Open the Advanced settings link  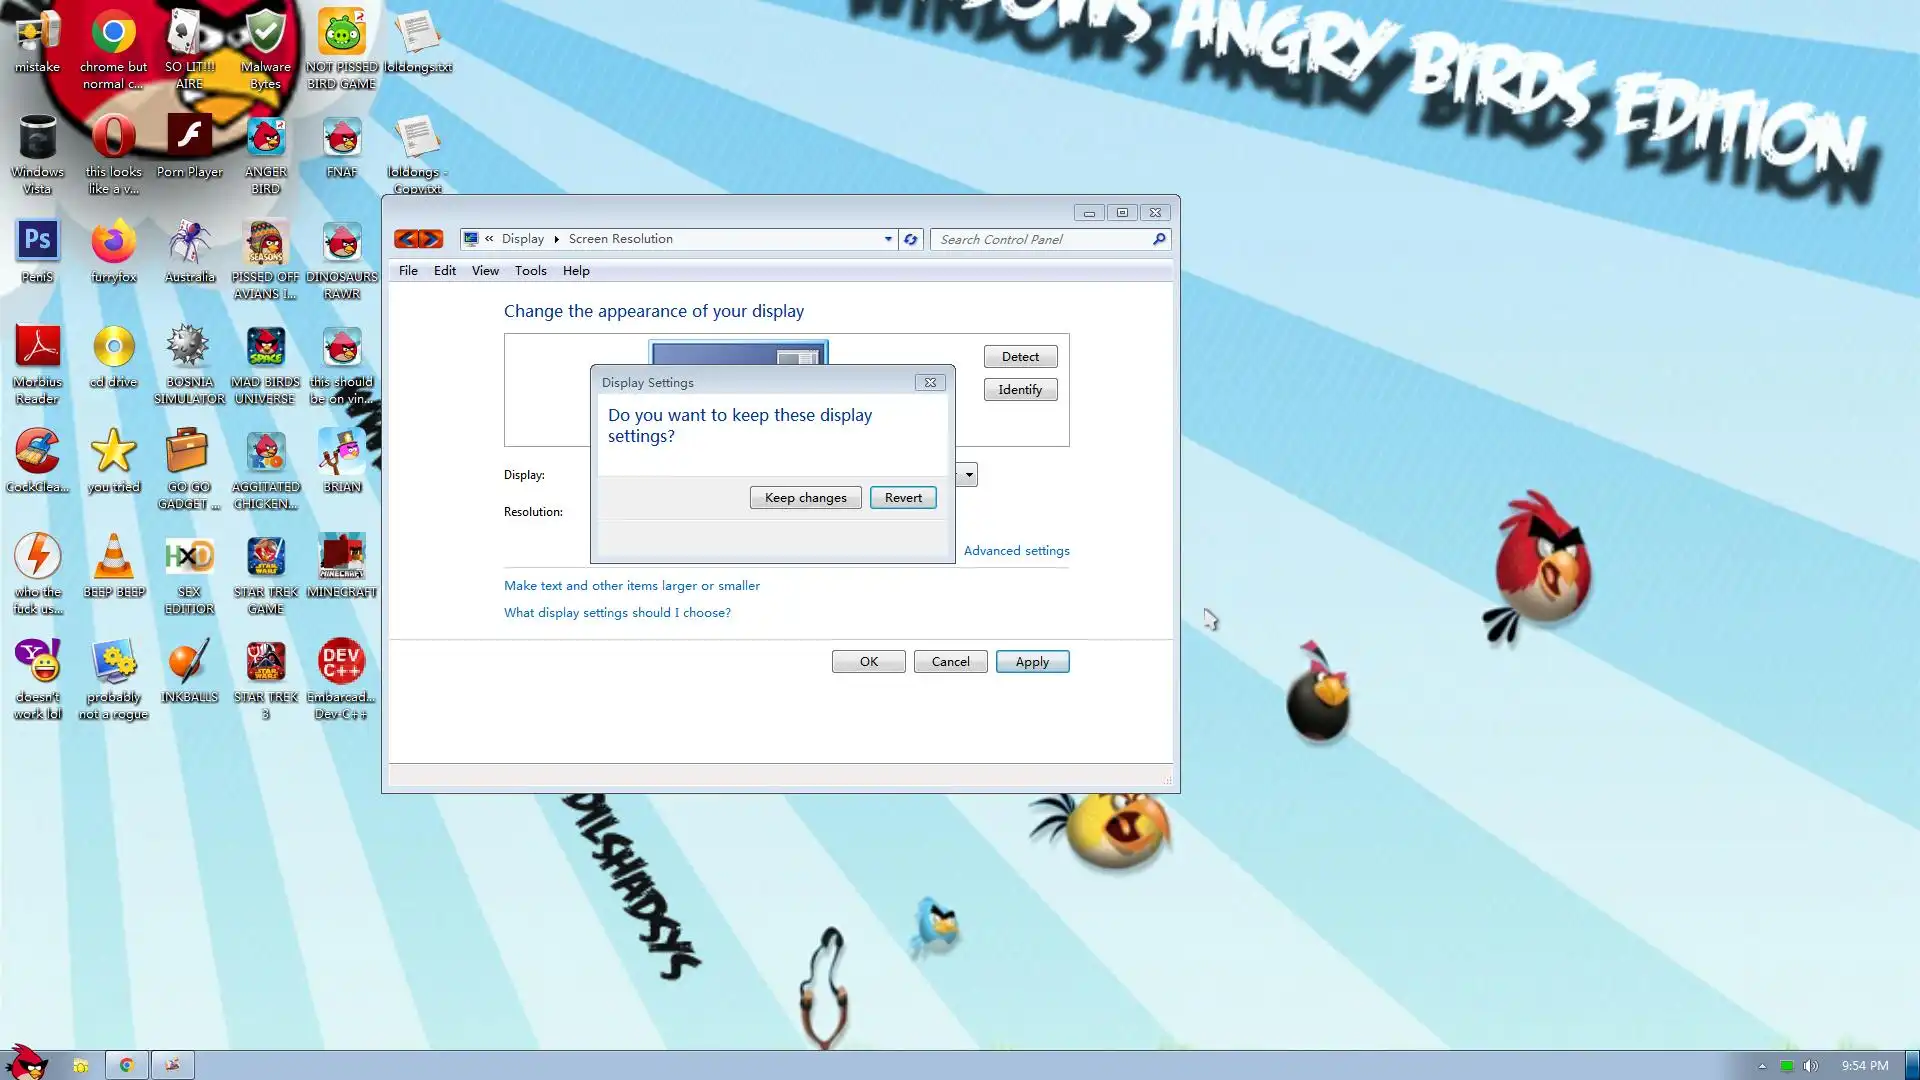(1016, 551)
